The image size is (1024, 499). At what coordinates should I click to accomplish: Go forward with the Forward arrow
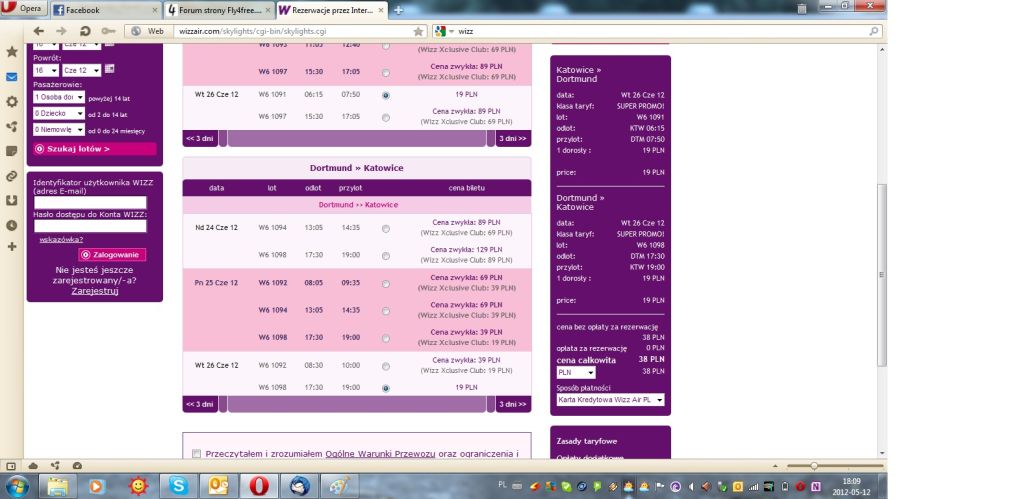click(x=61, y=31)
